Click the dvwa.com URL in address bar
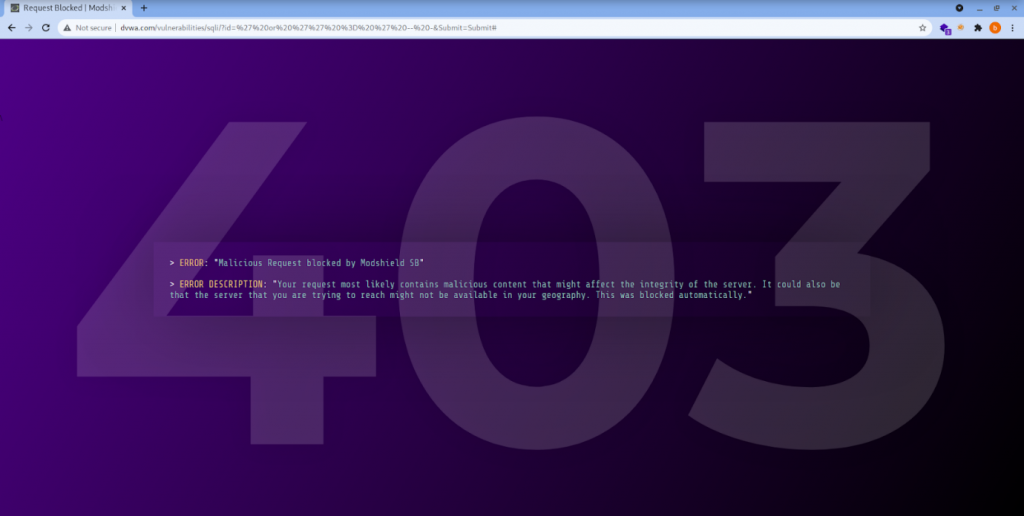The height and width of the screenshot is (516, 1024). point(308,28)
